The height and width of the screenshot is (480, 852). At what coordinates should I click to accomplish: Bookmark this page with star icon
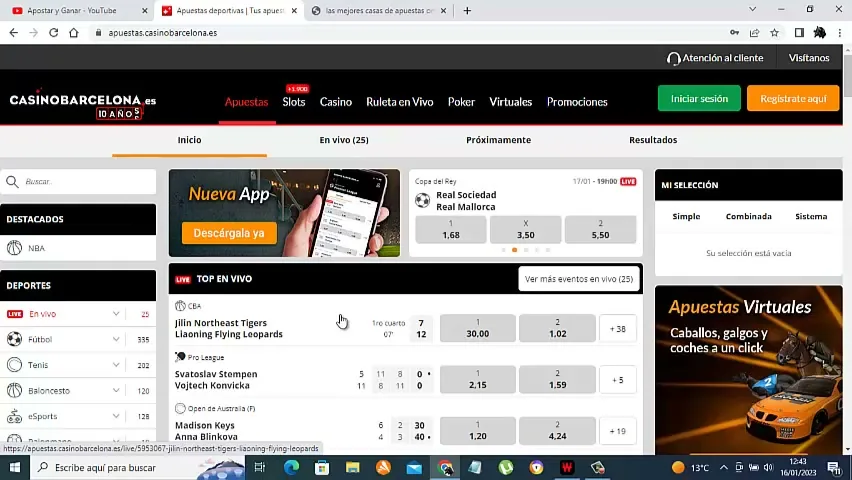(774, 33)
